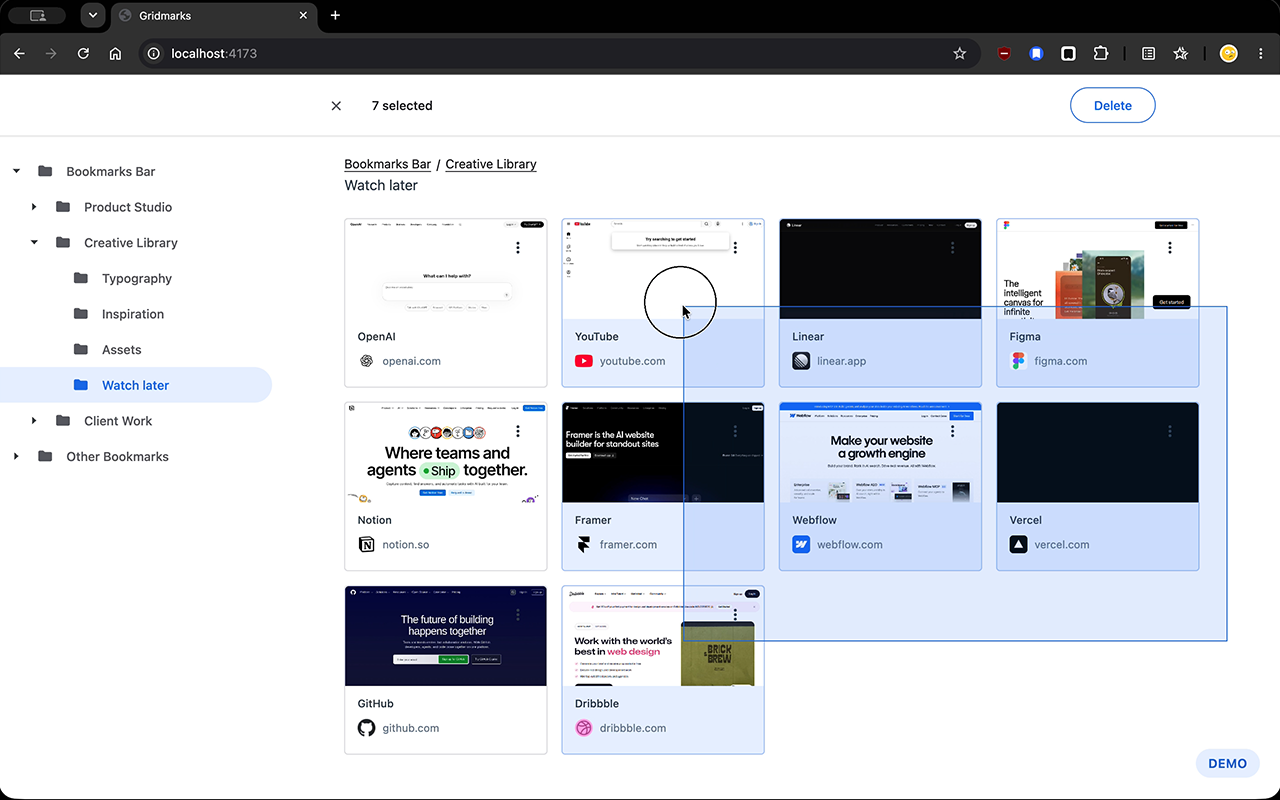Open a new browser tab
The height and width of the screenshot is (800, 1280).
(x=335, y=16)
